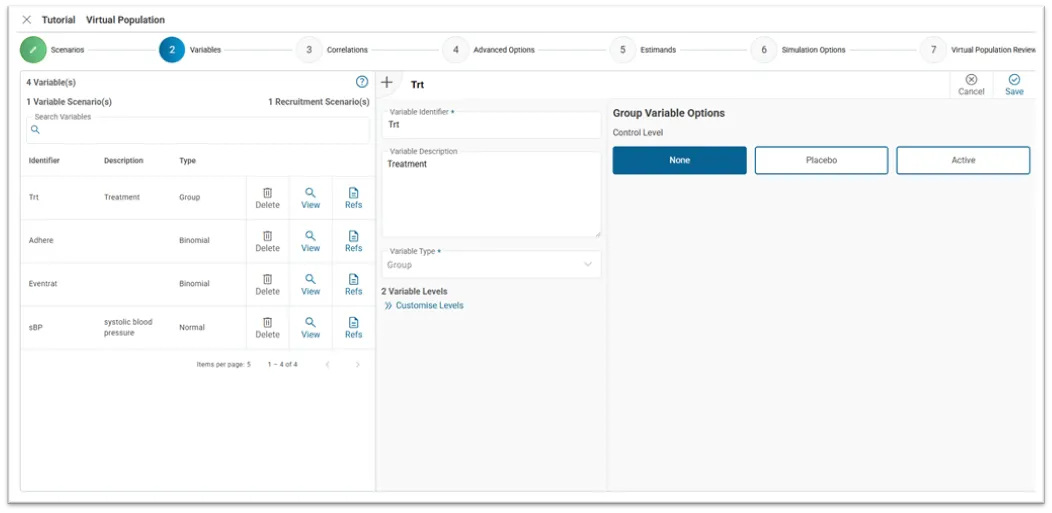Choose Active as control level

point(963,160)
